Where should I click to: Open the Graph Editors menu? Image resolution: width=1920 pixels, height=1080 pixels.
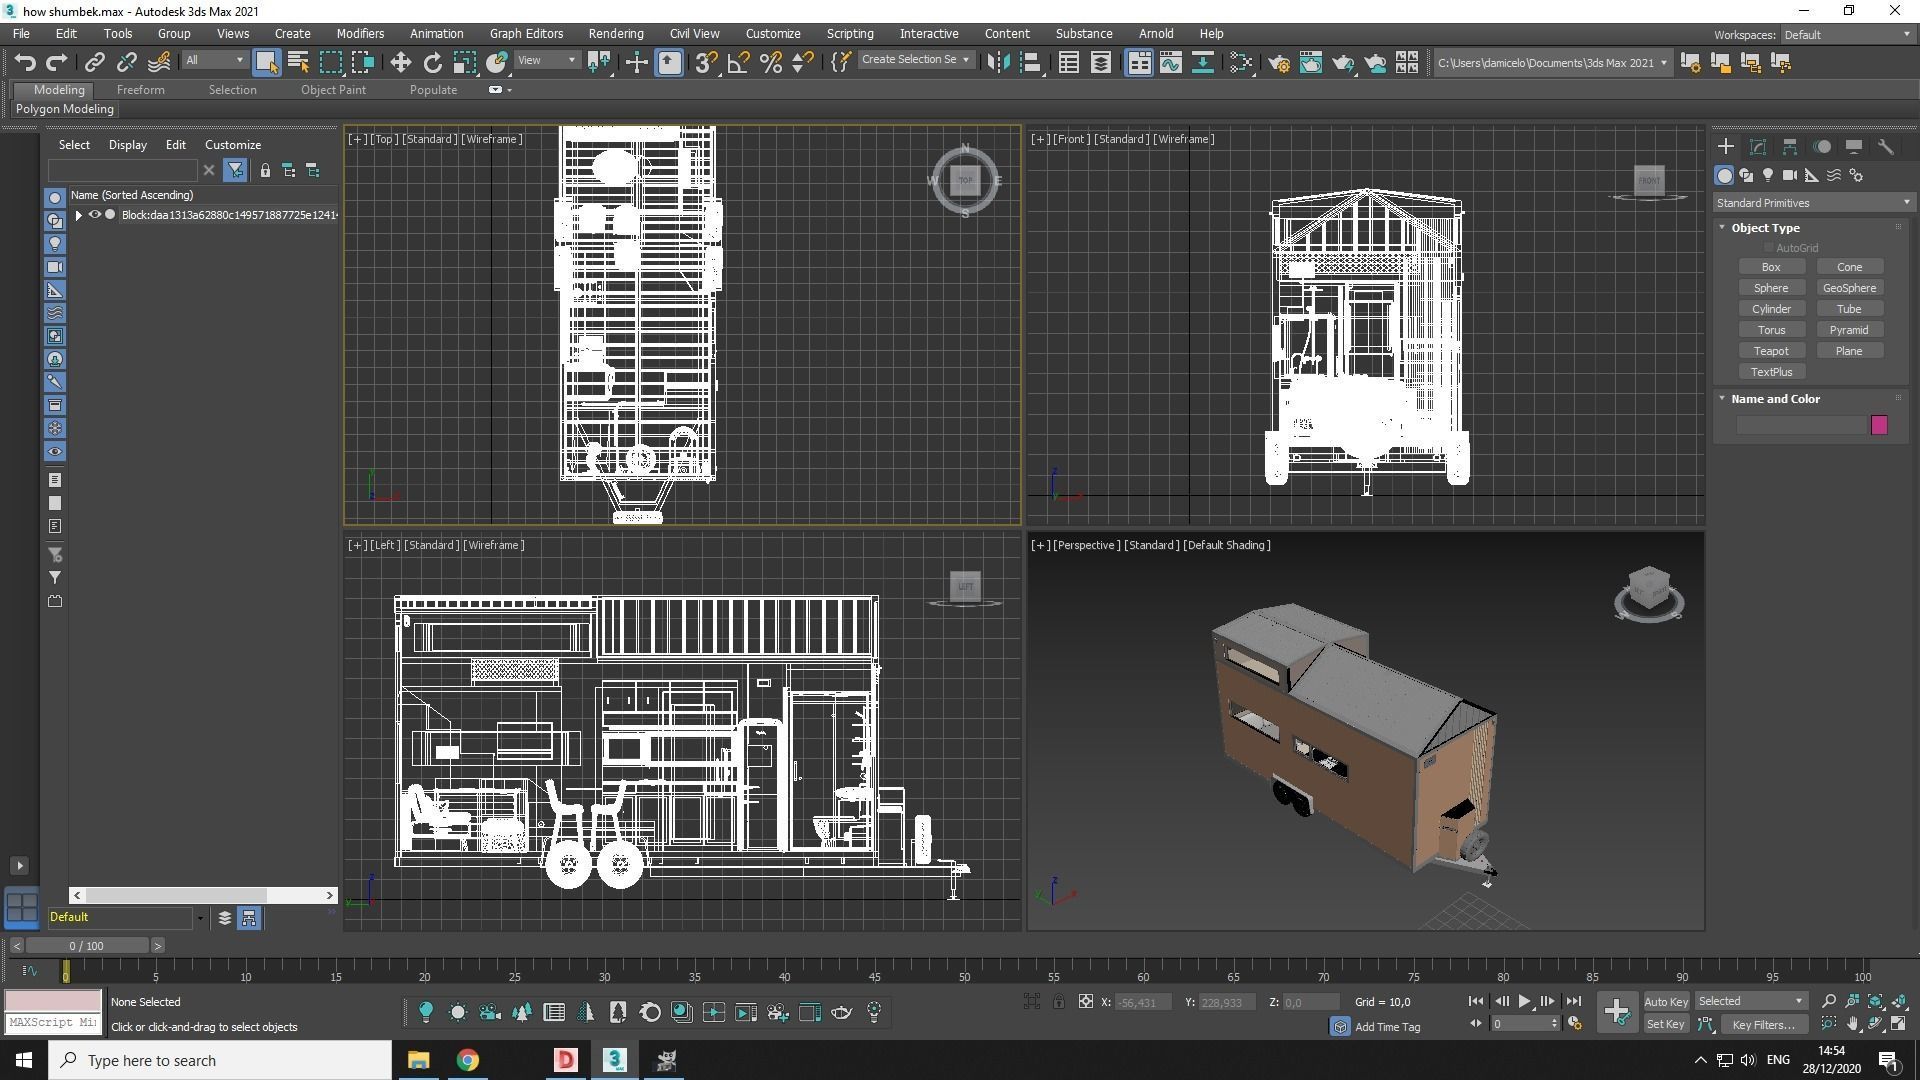pyautogui.click(x=526, y=34)
